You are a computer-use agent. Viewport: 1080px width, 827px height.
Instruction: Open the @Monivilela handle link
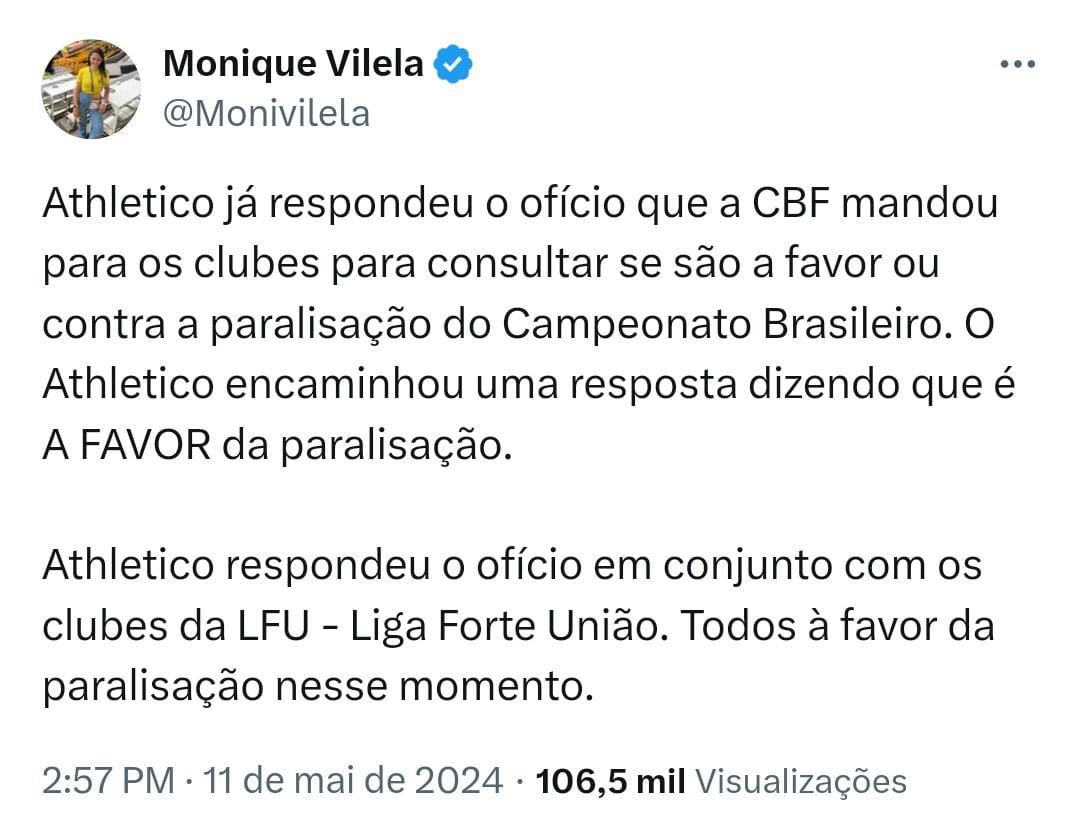(267, 114)
